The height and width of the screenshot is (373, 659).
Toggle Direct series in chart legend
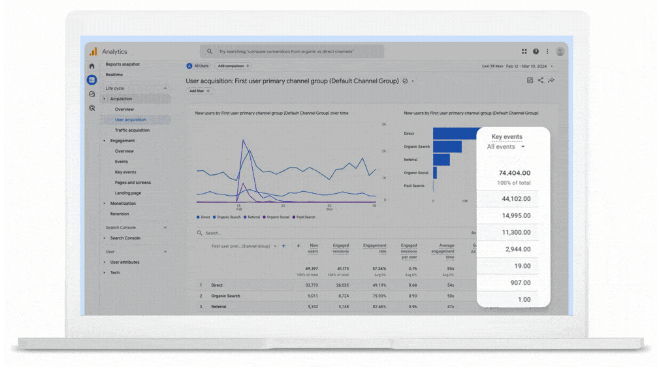pyautogui.click(x=203, y=217)
